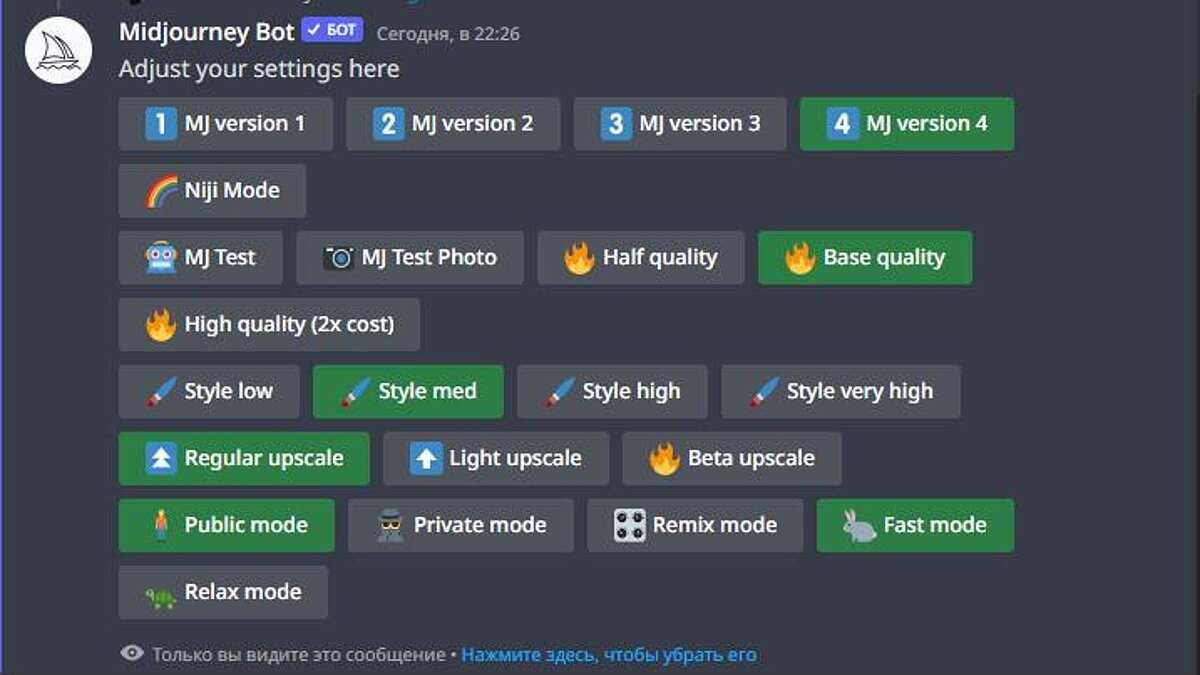Click the detective icon on Private mode
Screen dimensions: 1200x675
(390, 526)
